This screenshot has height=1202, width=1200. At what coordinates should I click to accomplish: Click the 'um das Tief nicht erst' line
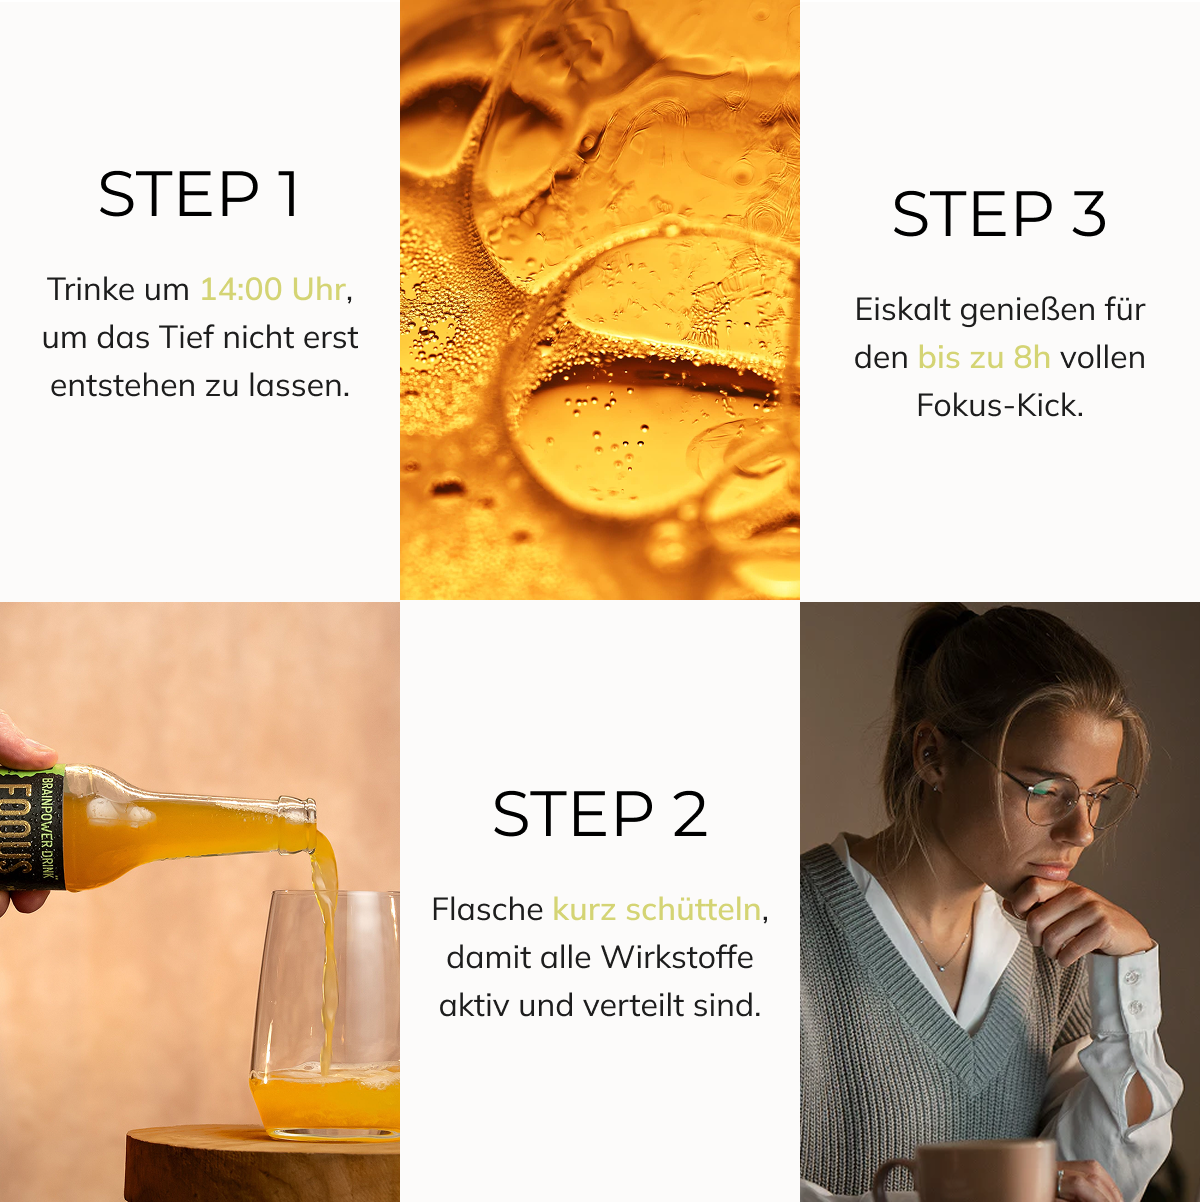pyautogui.click(x=200, y=337)
